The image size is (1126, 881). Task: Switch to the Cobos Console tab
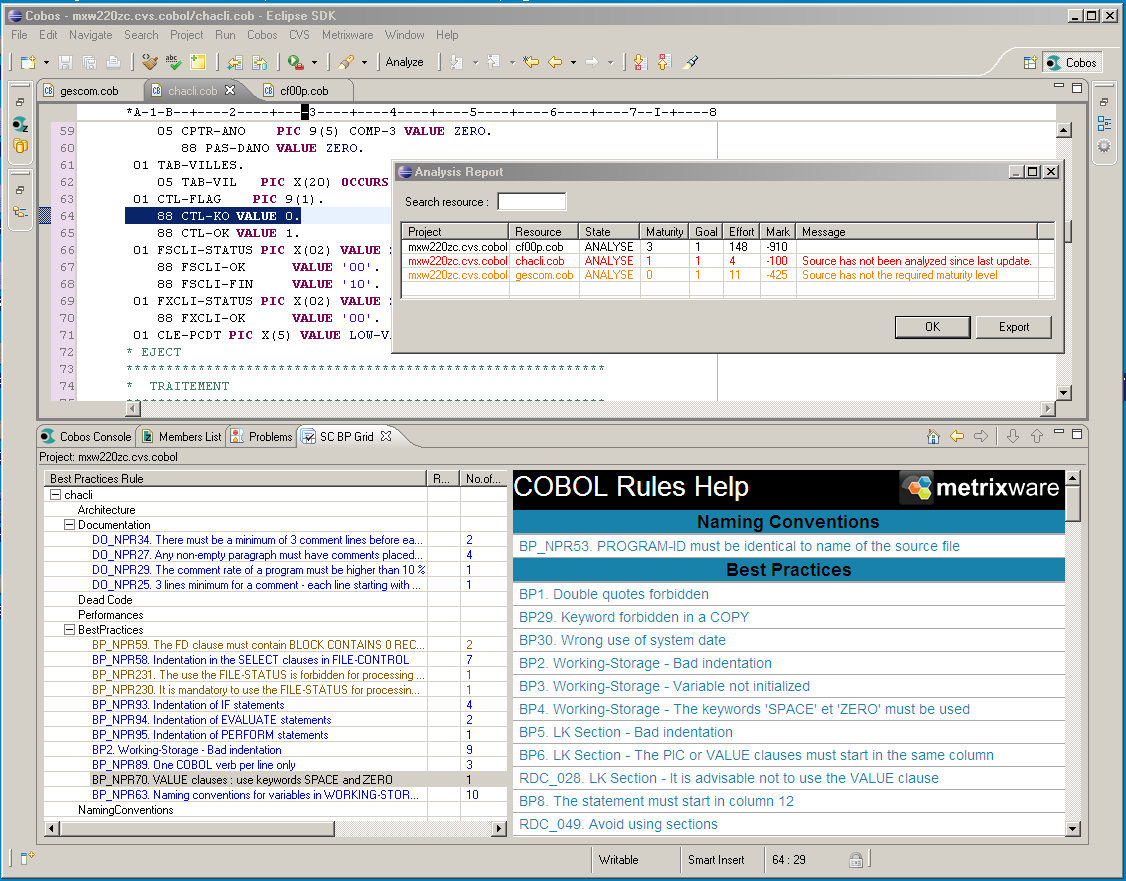point(87,437)
